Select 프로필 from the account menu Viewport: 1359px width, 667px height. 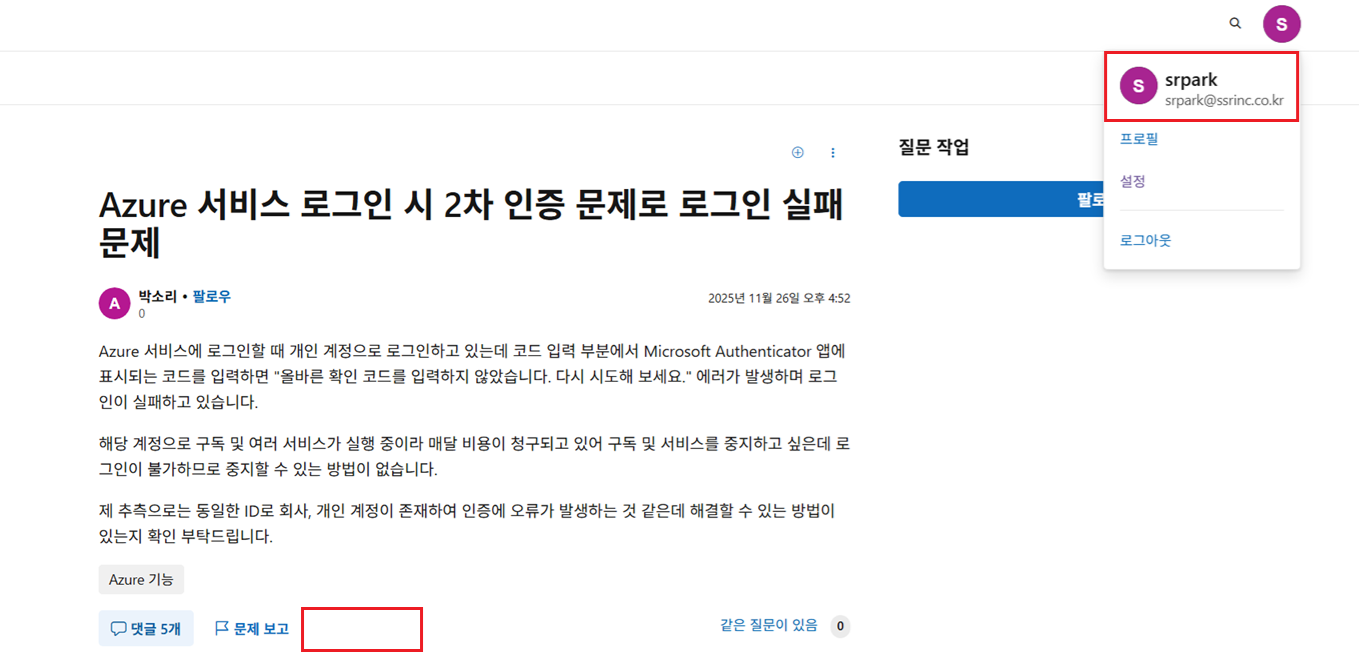pyautogui.click(x=1139, y=139)
